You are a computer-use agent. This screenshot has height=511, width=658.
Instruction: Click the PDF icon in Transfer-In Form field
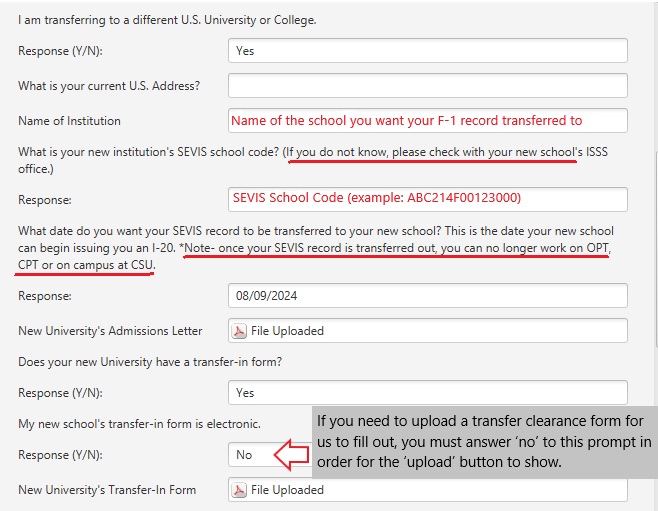(x=239, y=490)
